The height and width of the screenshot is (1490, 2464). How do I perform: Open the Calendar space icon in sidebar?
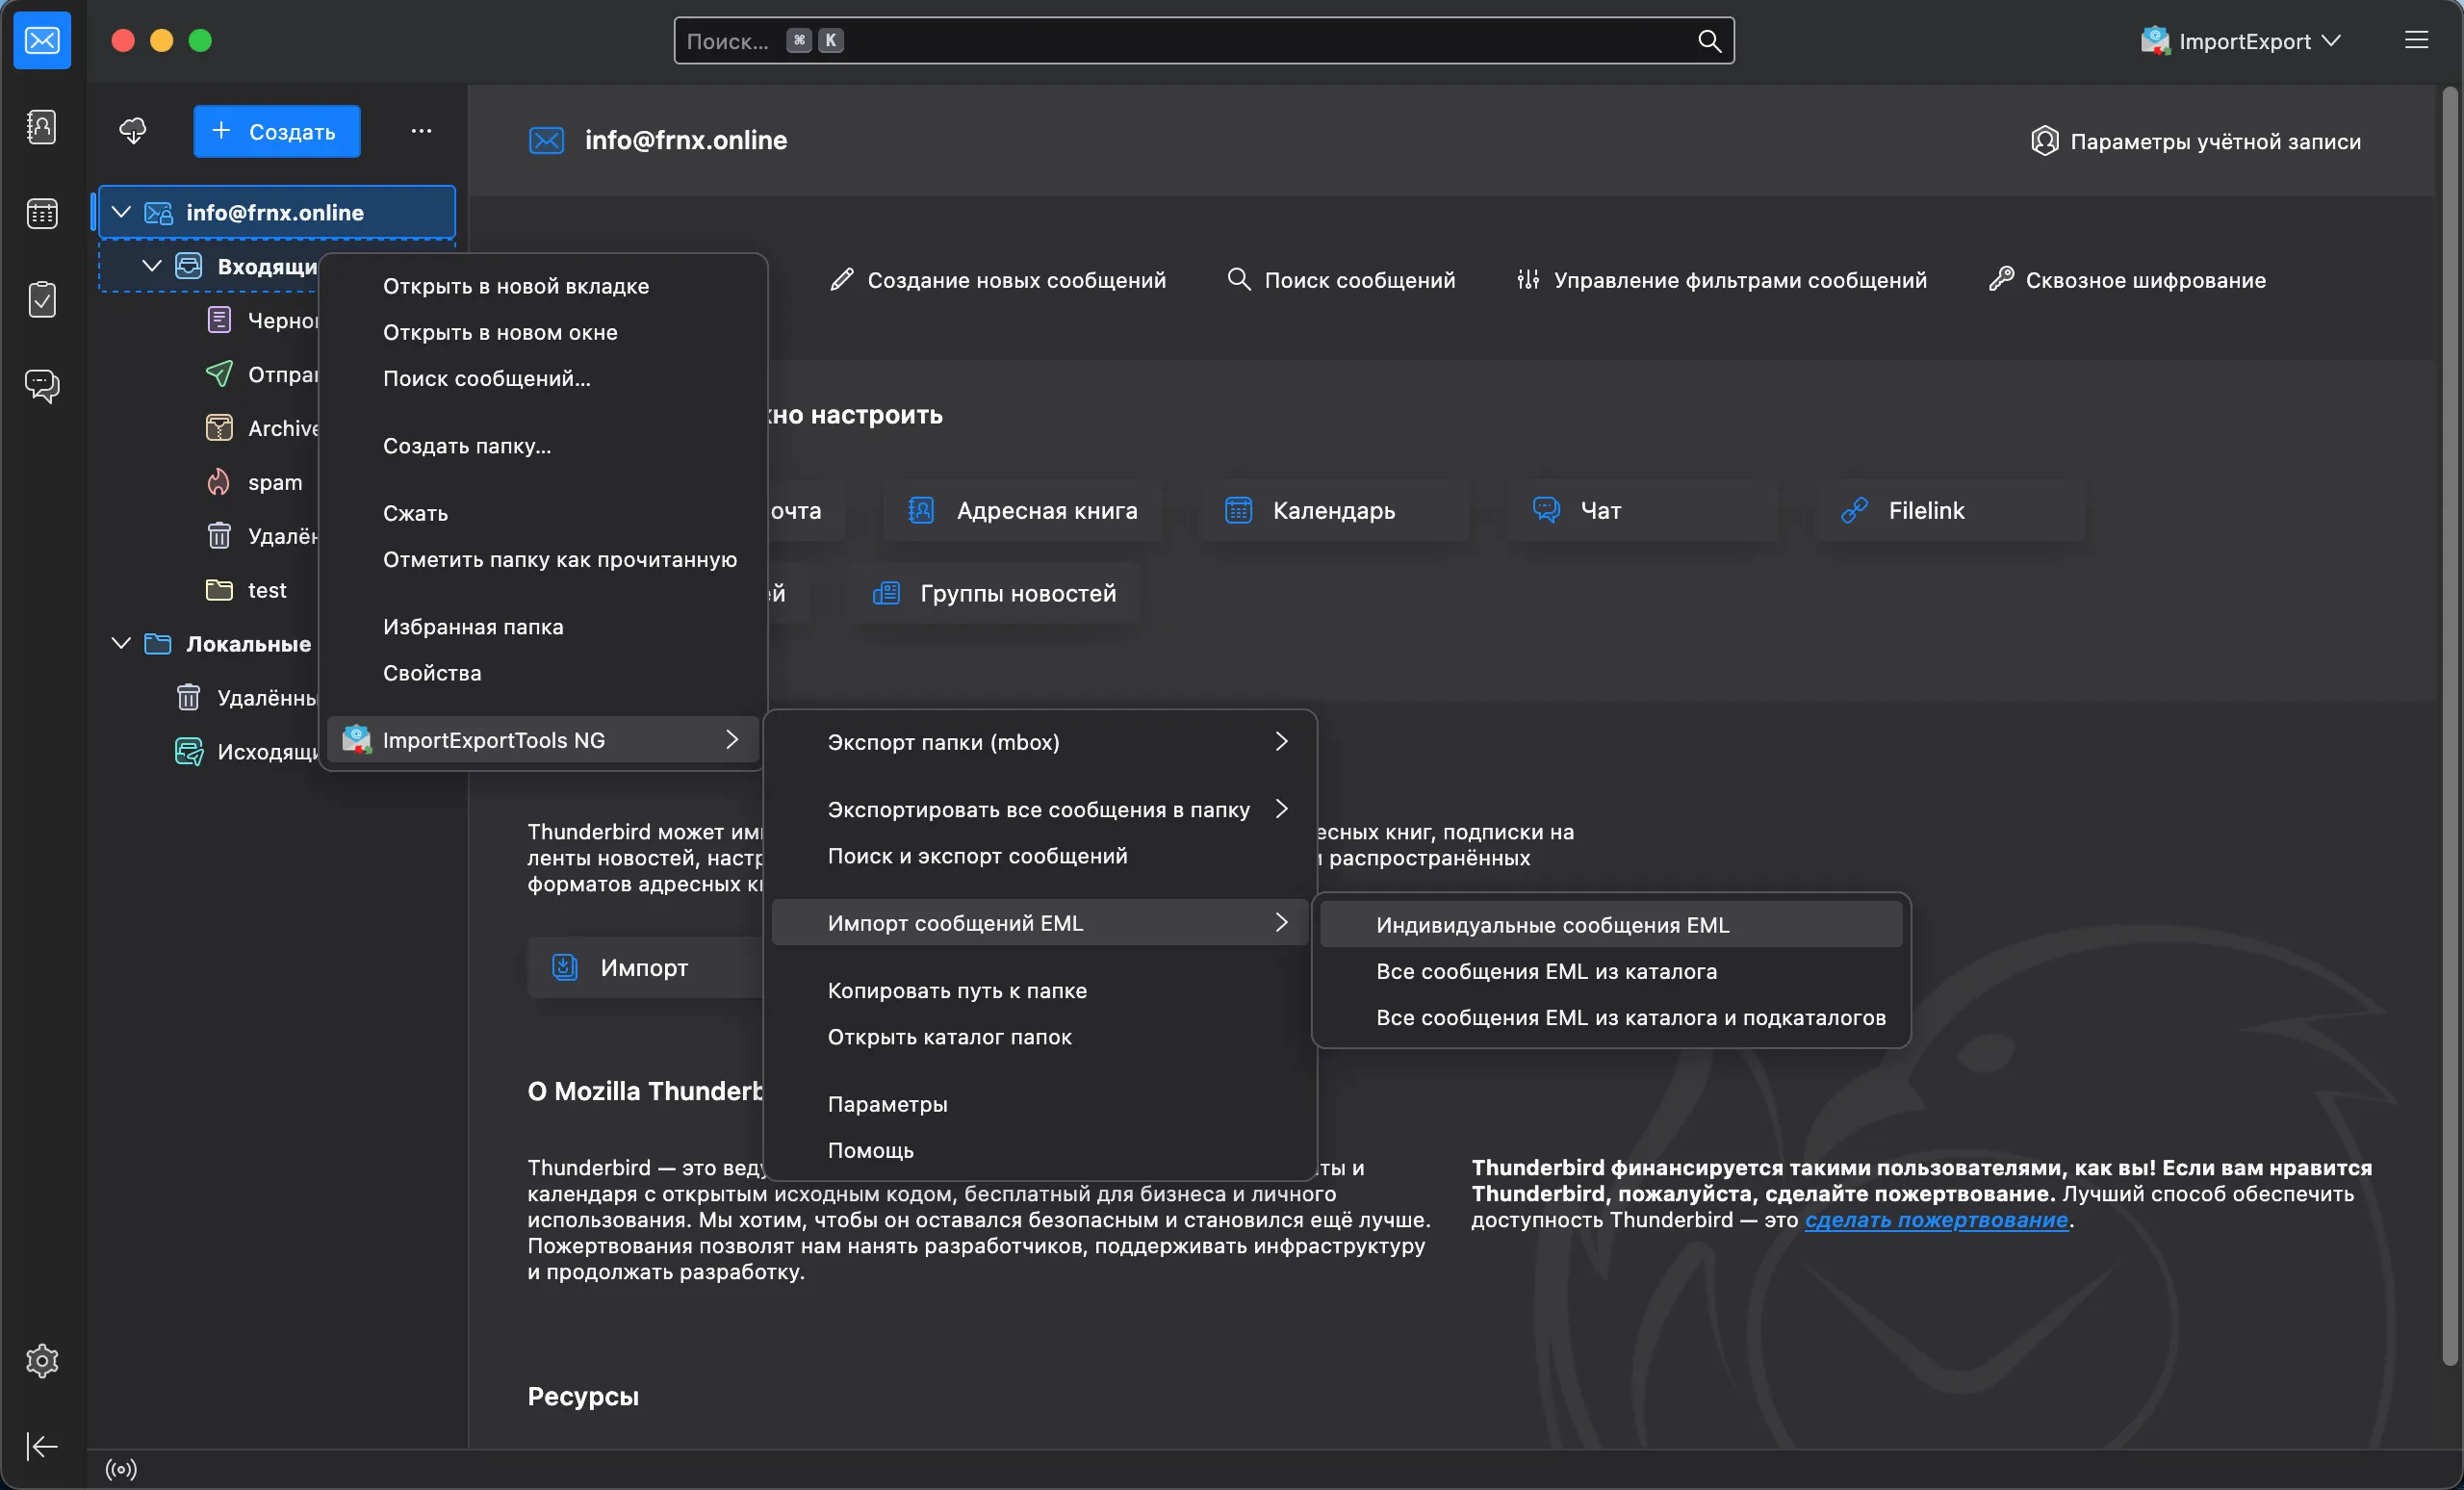[x=41, y=213]
